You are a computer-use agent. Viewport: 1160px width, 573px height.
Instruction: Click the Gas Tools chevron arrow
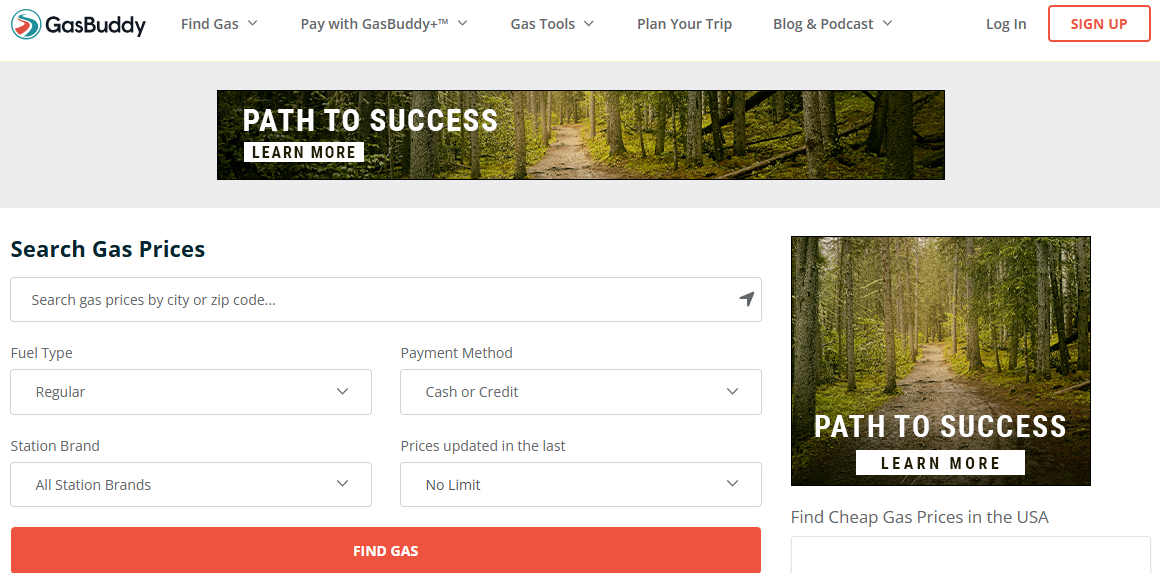[x=589, y=24]
